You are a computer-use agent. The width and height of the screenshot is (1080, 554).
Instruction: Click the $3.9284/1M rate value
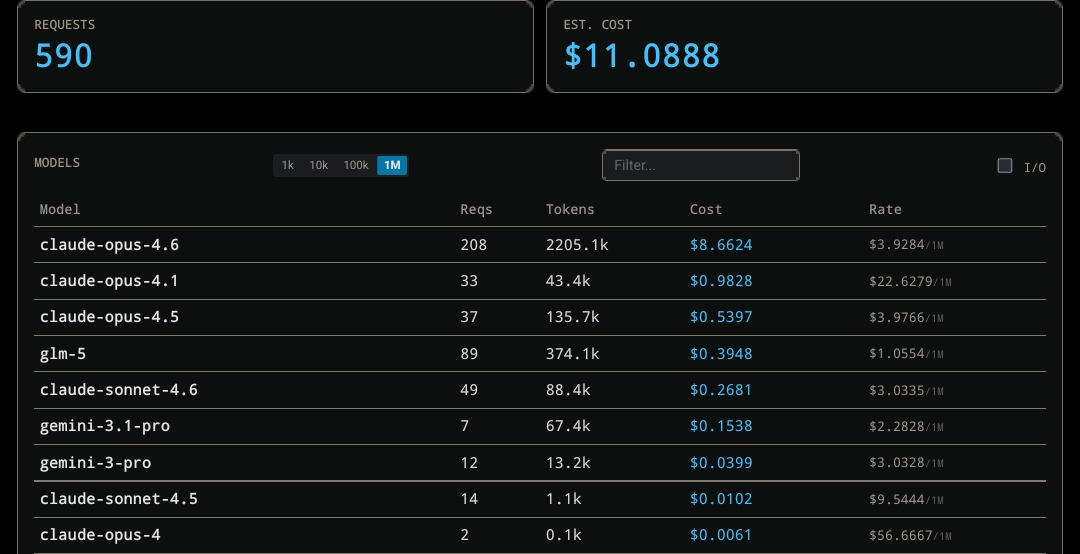(x=906, y=245)
